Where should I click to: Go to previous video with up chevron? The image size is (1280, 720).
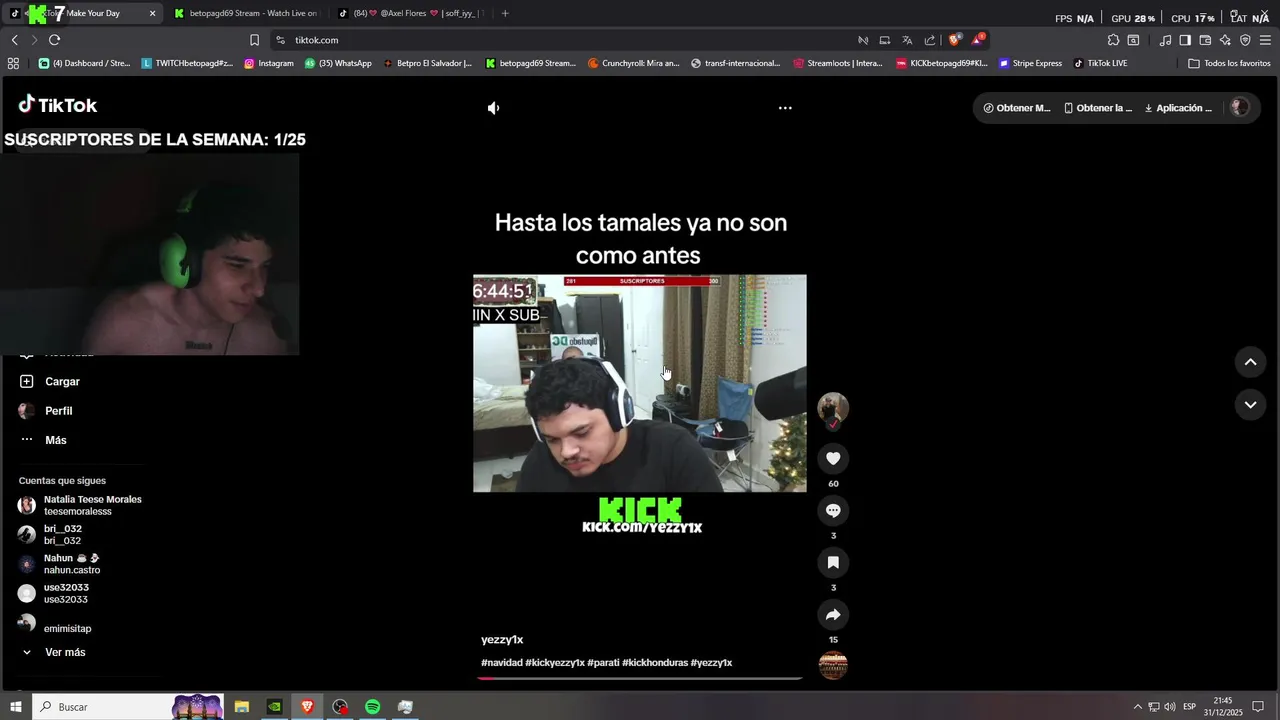pyautogui.click(x=1250, y=362)
